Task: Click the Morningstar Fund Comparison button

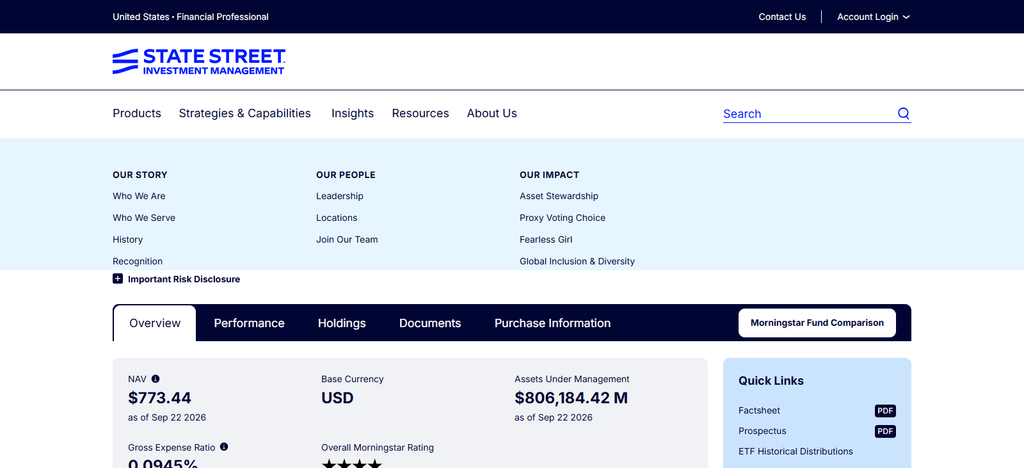Action: (817, 322)
